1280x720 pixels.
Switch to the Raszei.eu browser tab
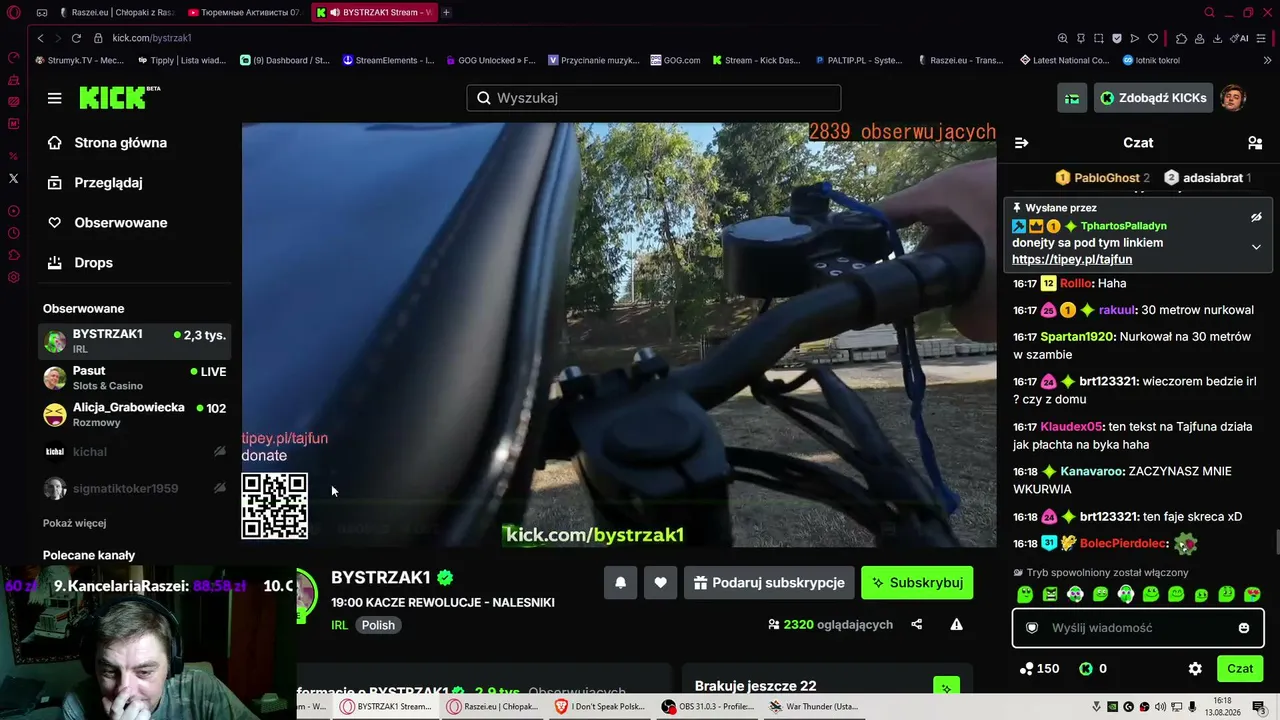pos(115,12)
